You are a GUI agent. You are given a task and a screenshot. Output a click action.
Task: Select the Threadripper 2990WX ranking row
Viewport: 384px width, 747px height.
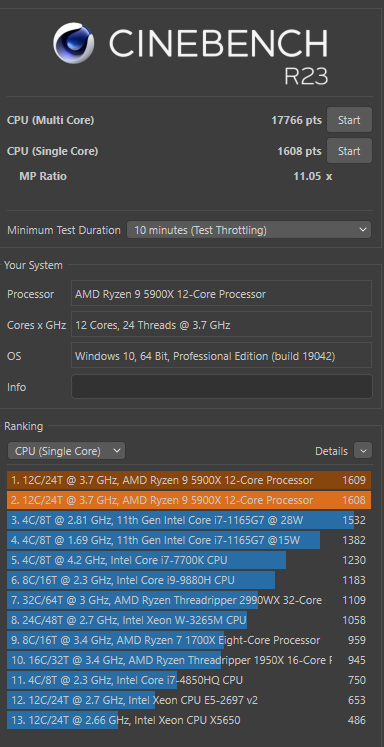pos(189,600)
